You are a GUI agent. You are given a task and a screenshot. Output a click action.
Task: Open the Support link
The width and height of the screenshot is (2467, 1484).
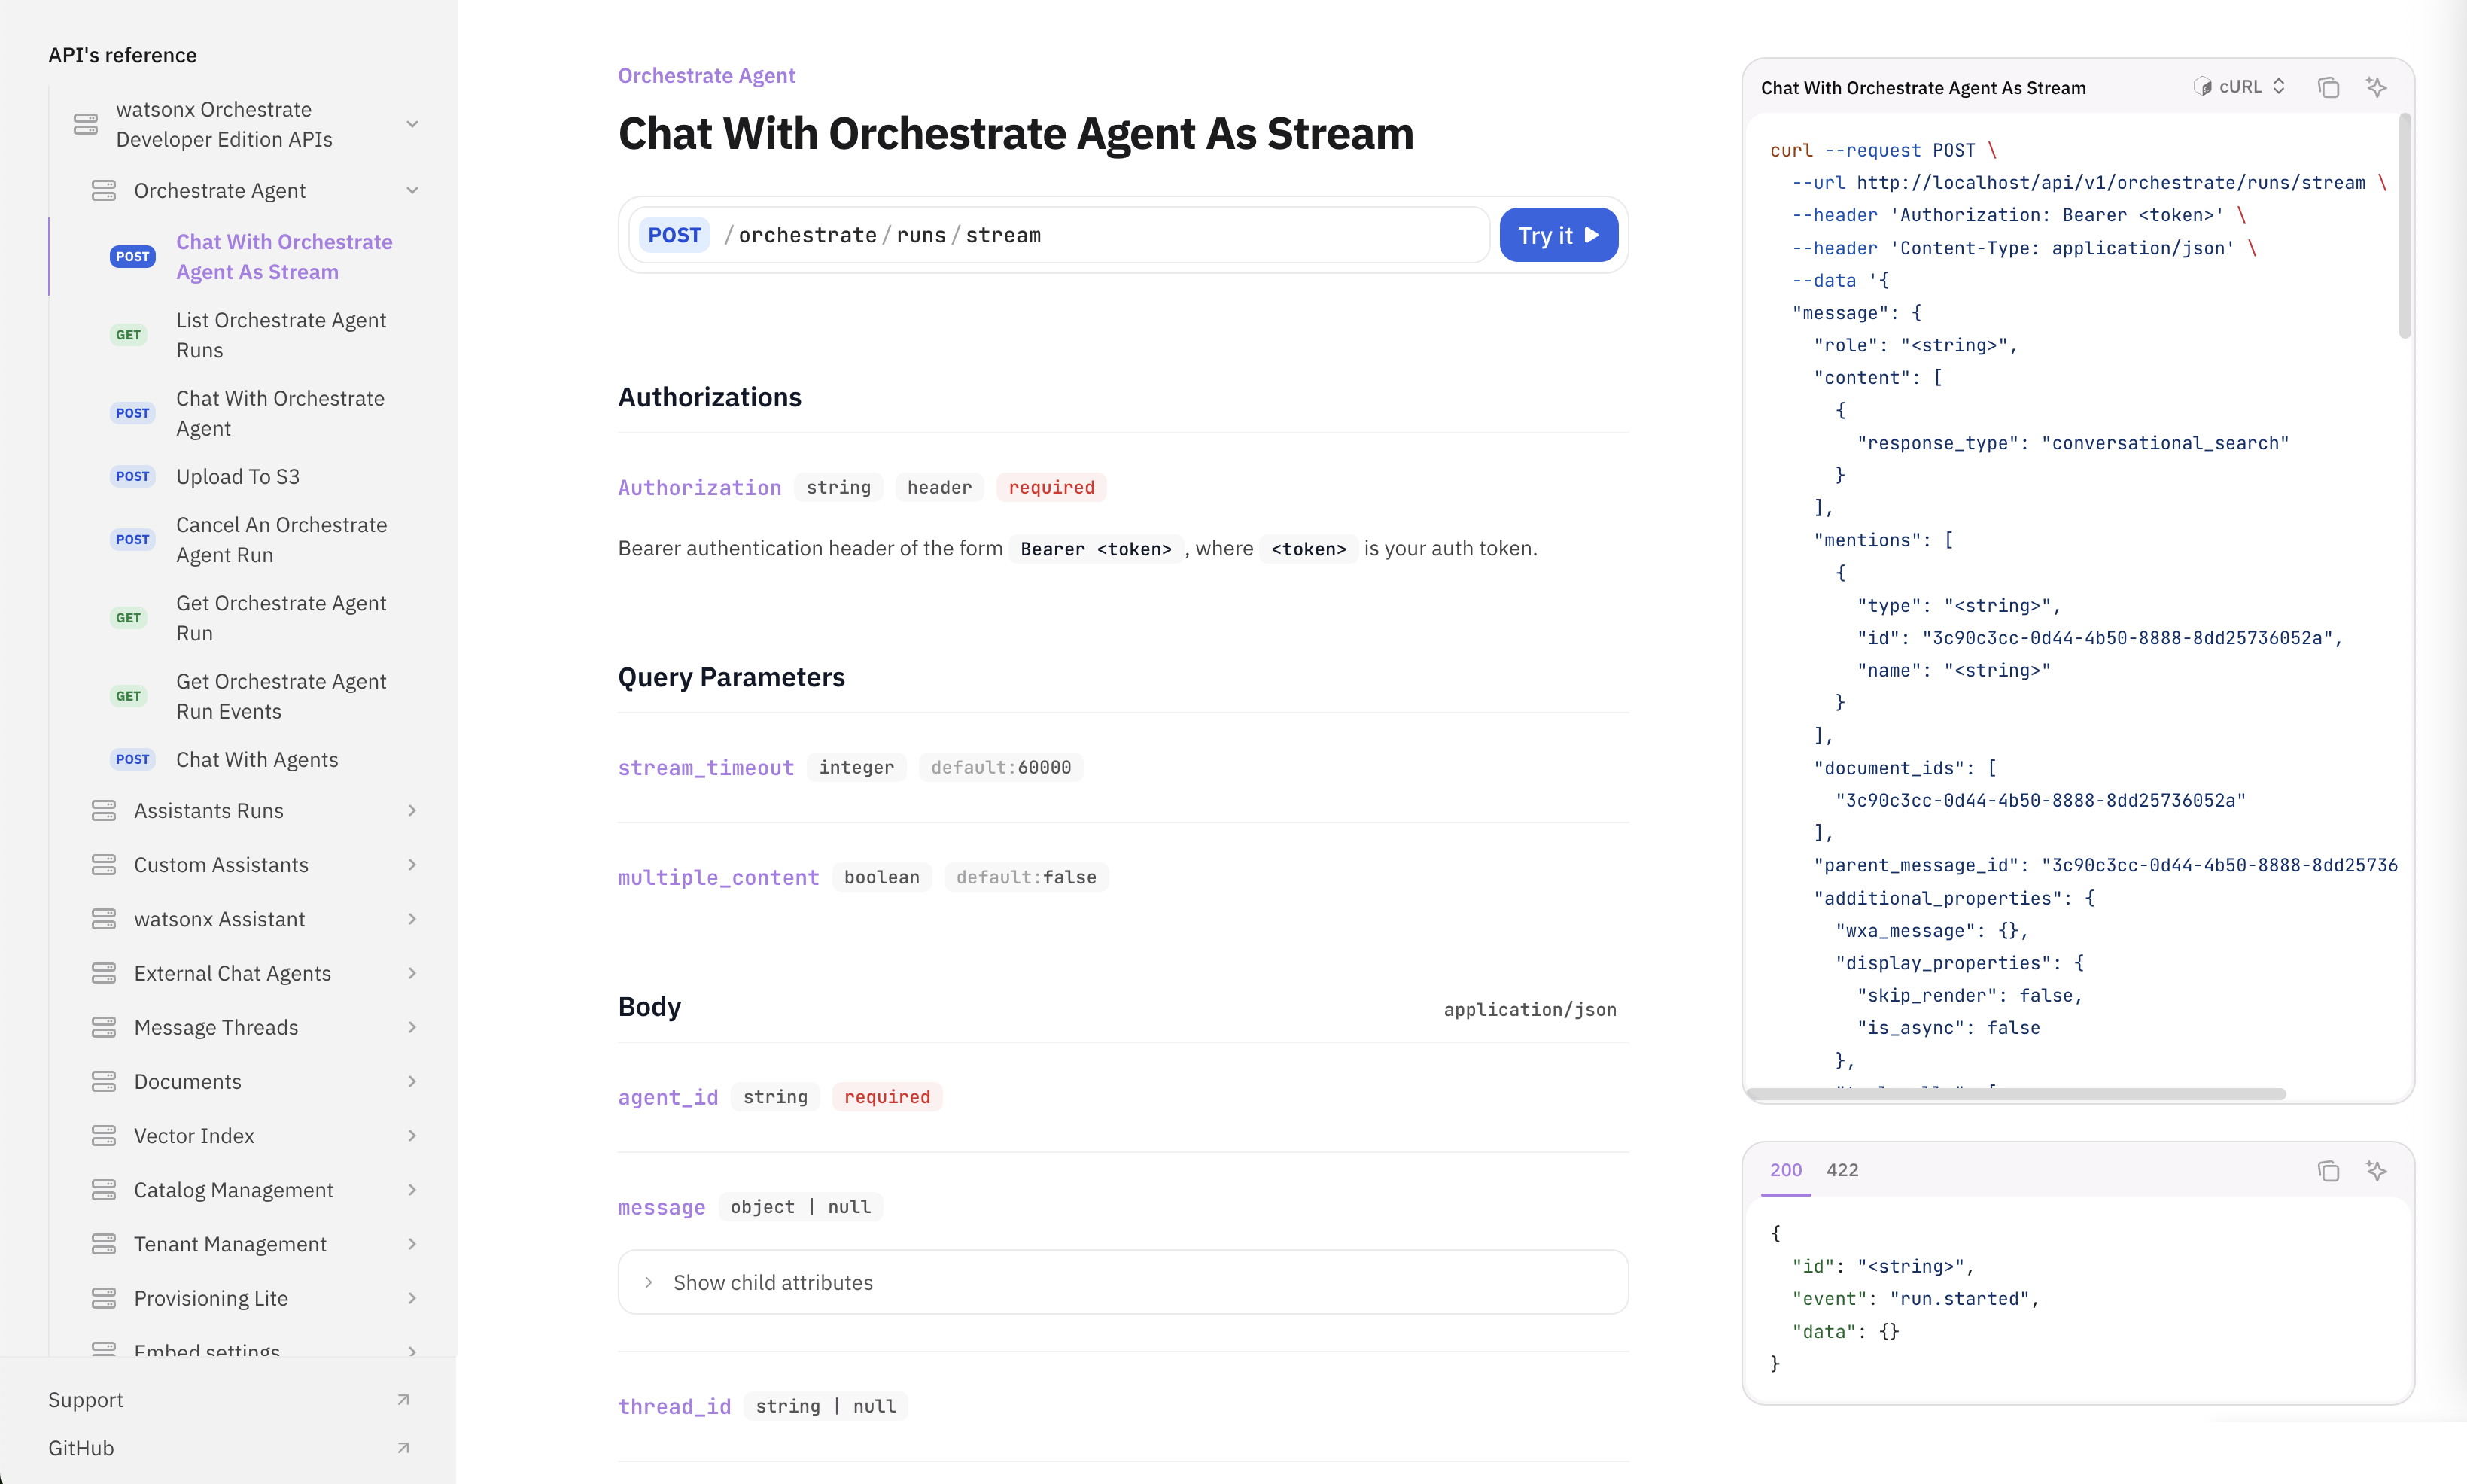86,1400
